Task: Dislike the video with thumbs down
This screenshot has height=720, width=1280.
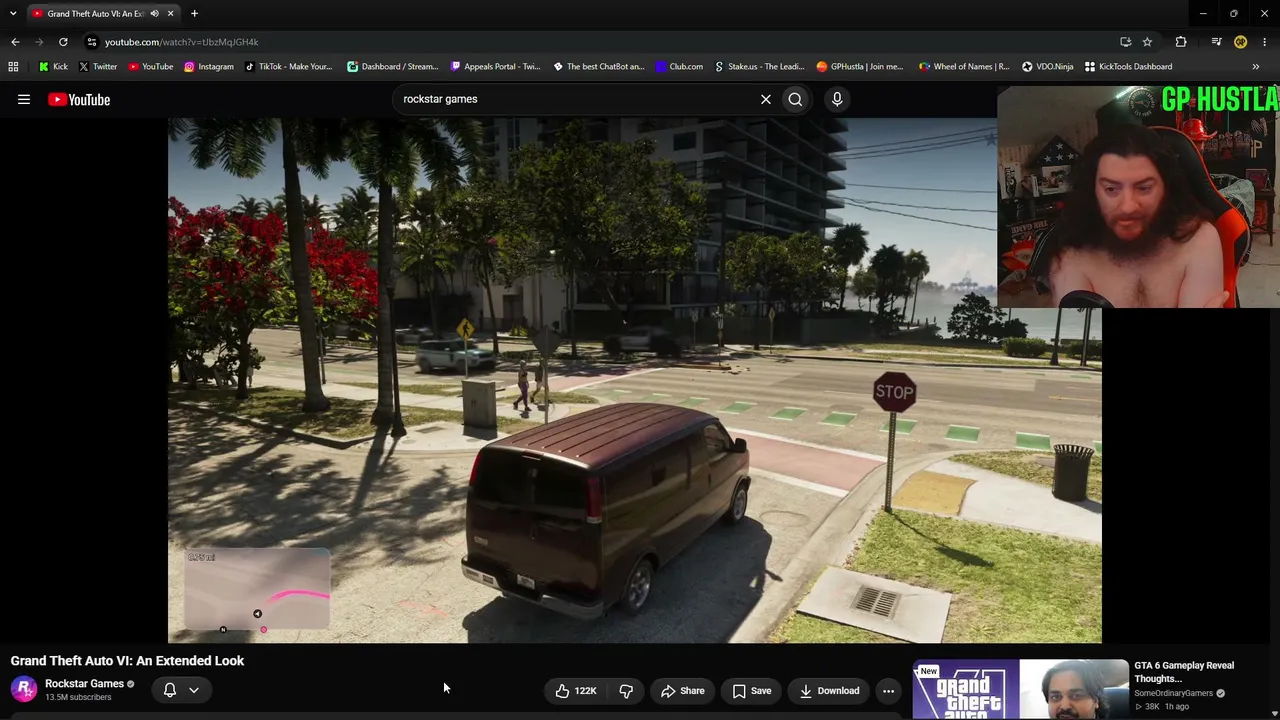Action: click(x=626, y=691)
